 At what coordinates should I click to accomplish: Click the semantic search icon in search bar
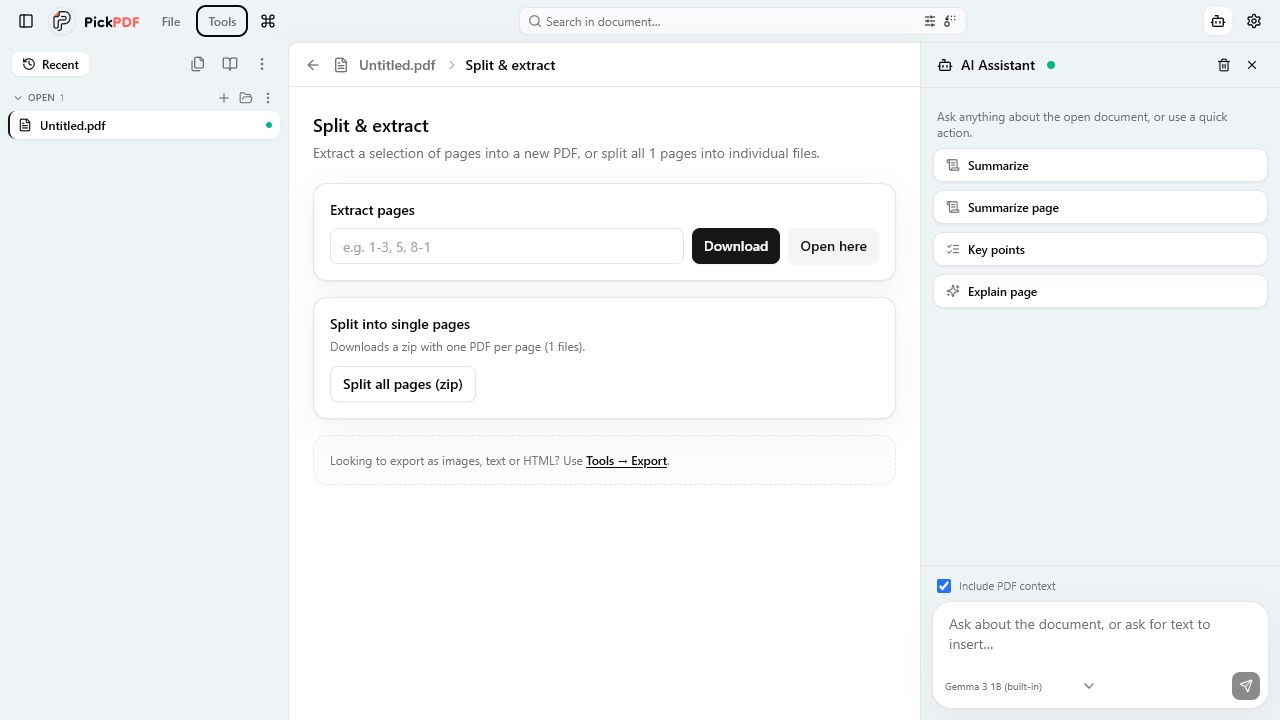tap(950, 21)
